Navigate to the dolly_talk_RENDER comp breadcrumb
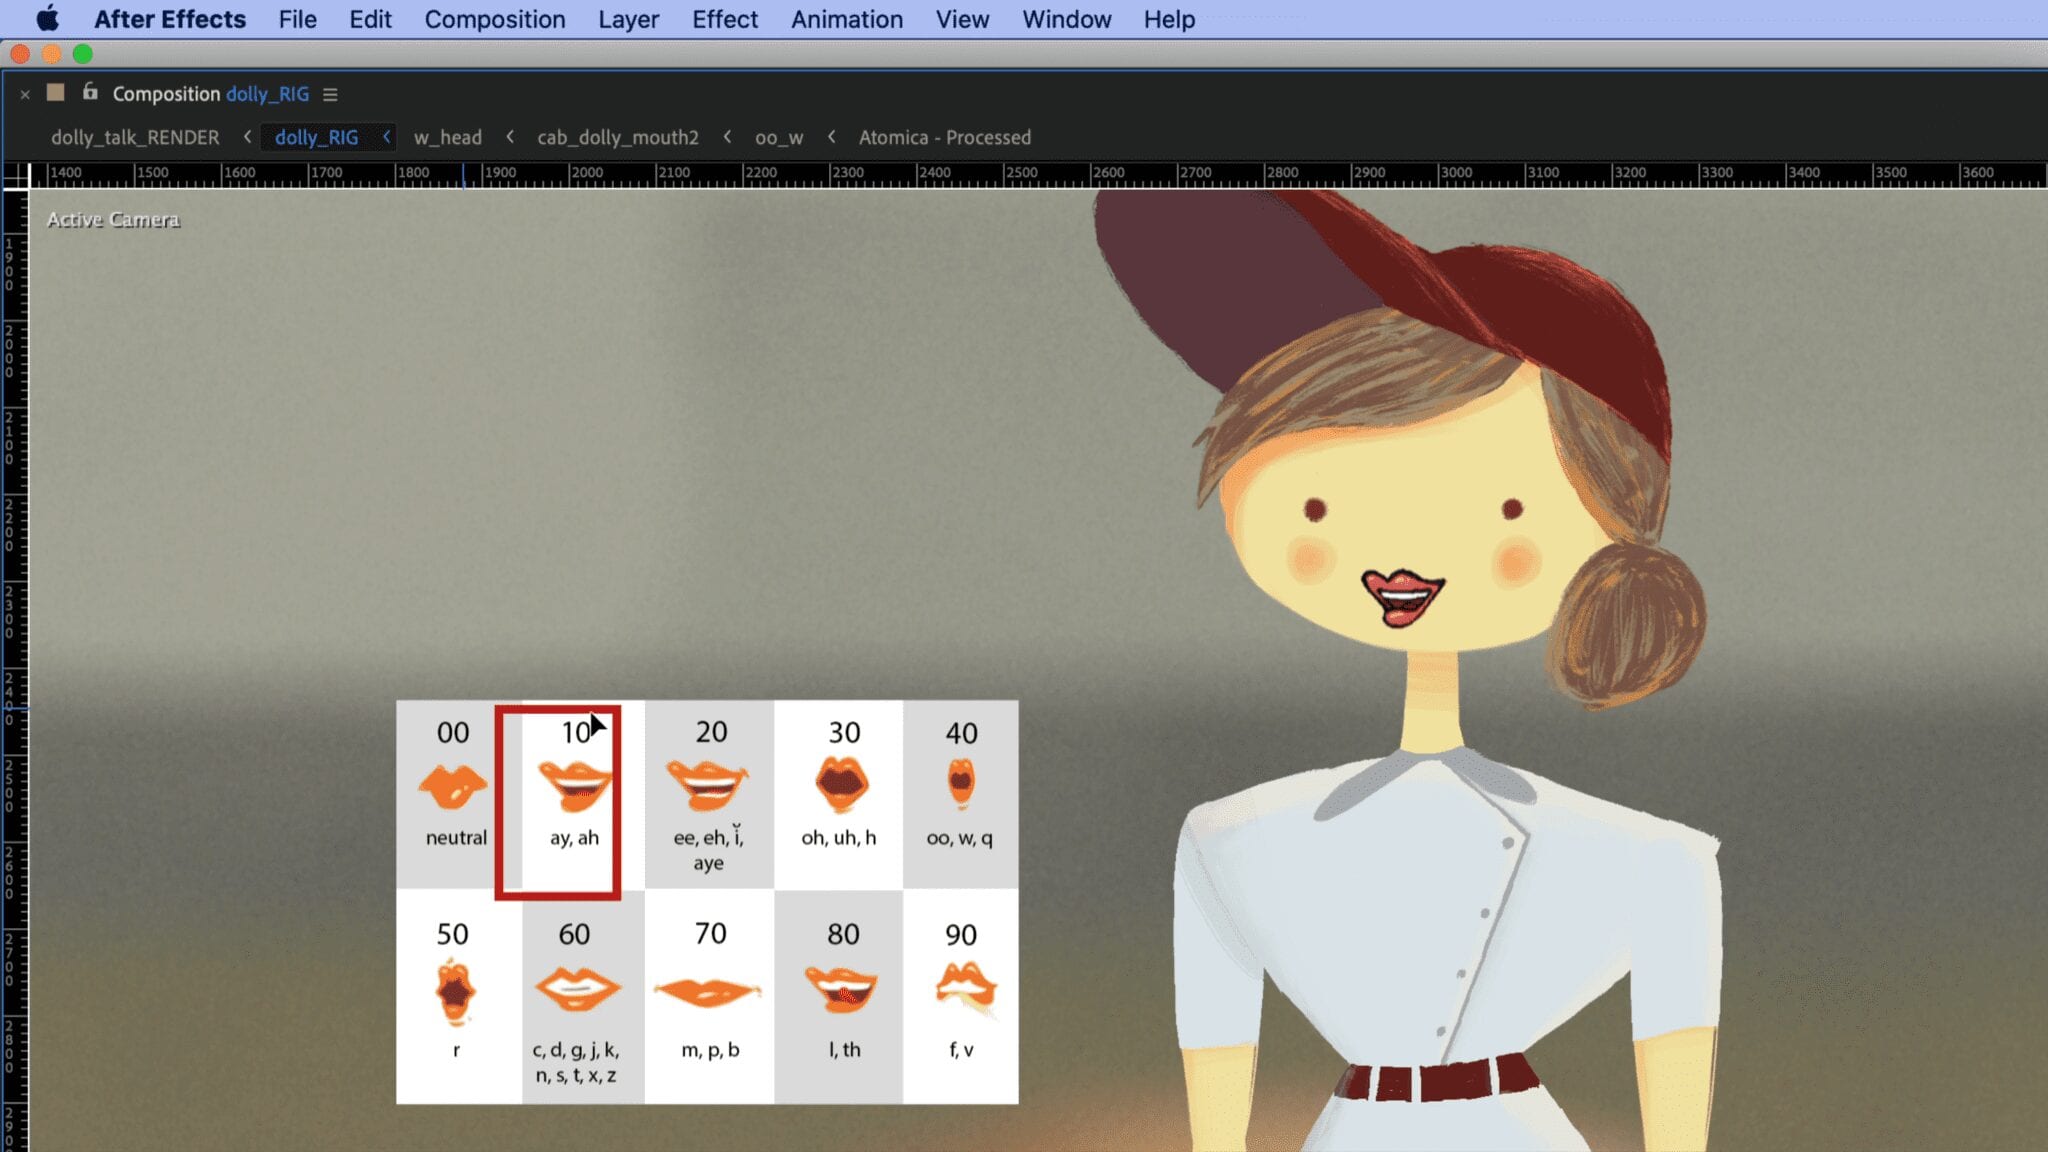Viewport: 2048px width, 1152px height. coord(135,137)
